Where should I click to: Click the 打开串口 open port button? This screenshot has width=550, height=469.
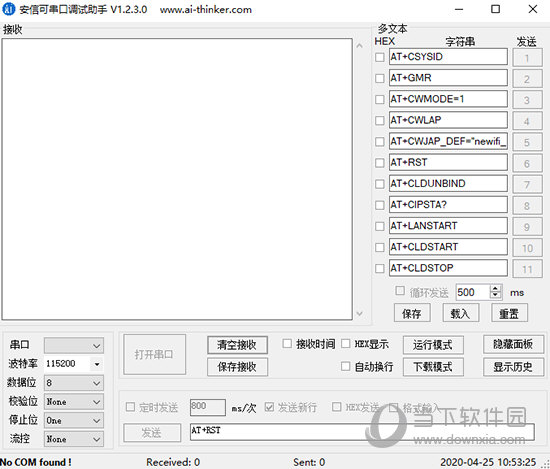(x=154, y=354)
